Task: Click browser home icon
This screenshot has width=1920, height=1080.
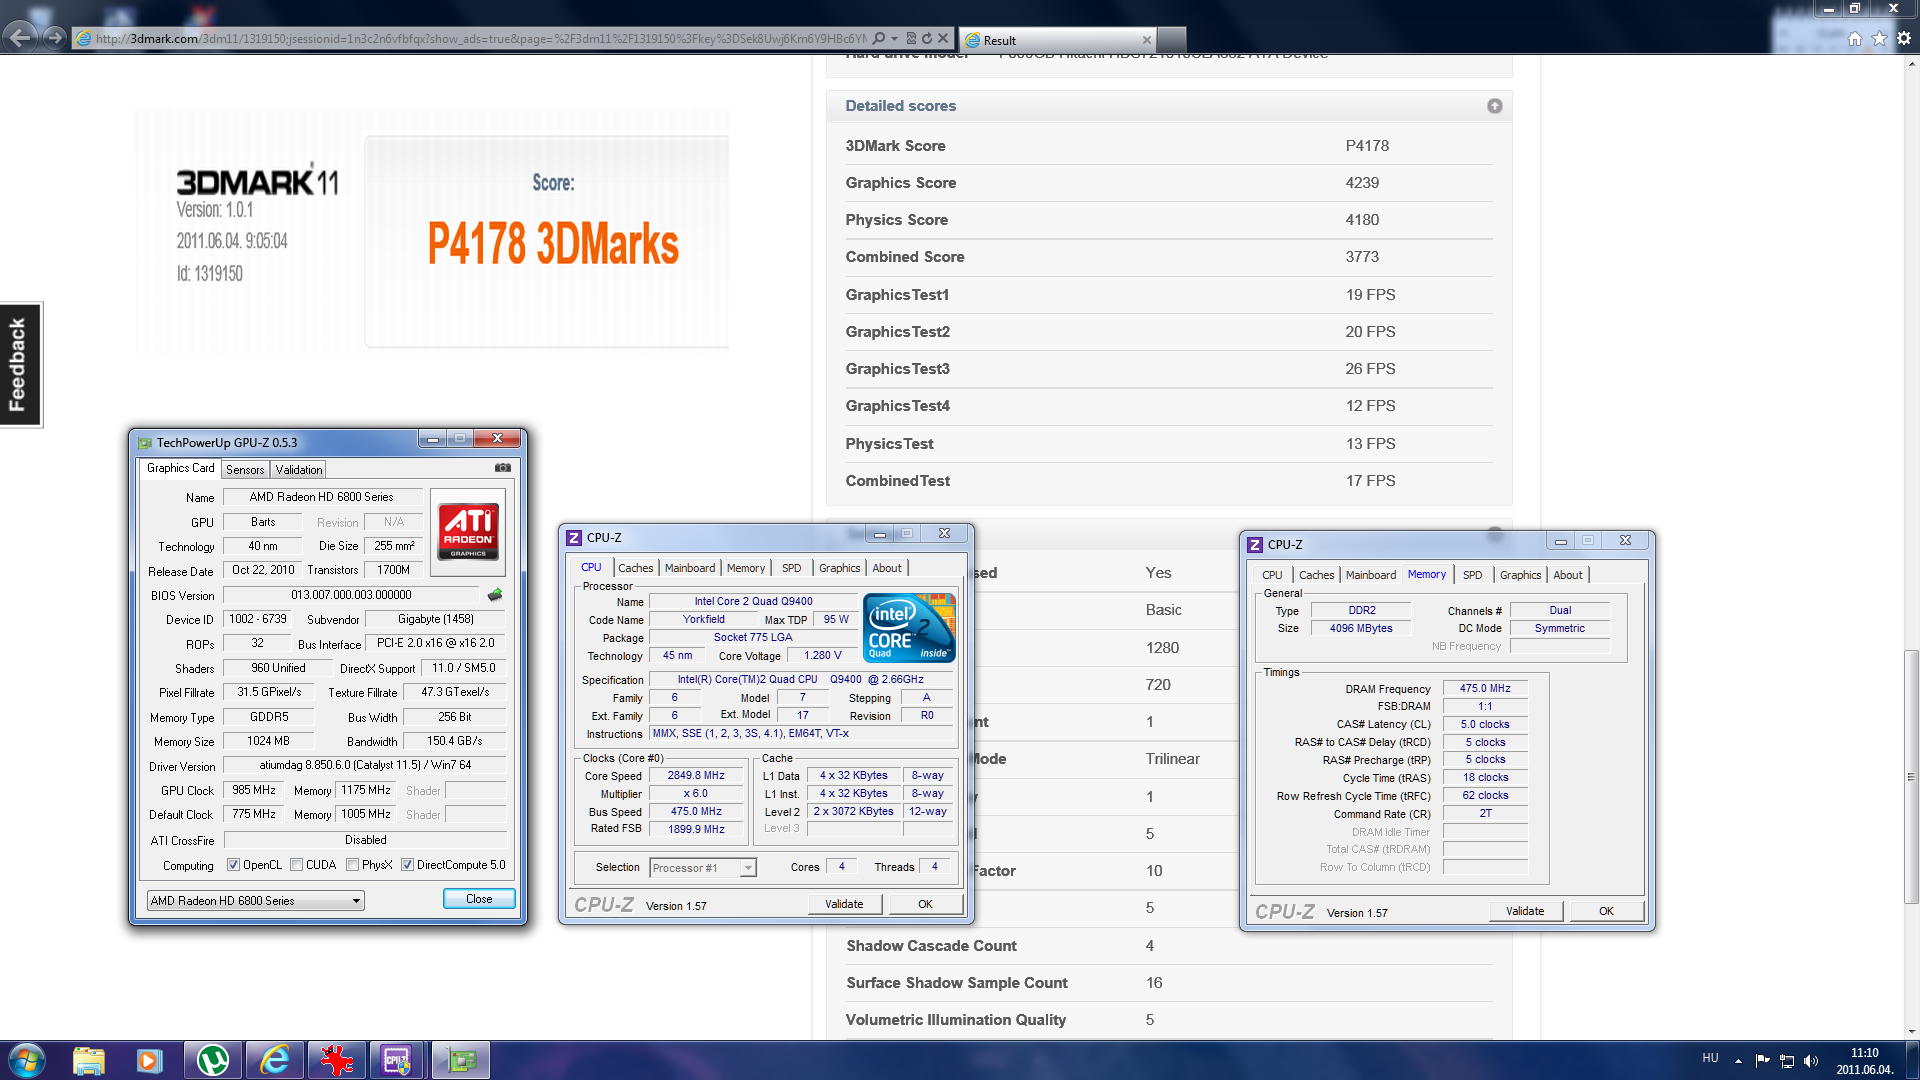Action: click(x=1855, y=39)
